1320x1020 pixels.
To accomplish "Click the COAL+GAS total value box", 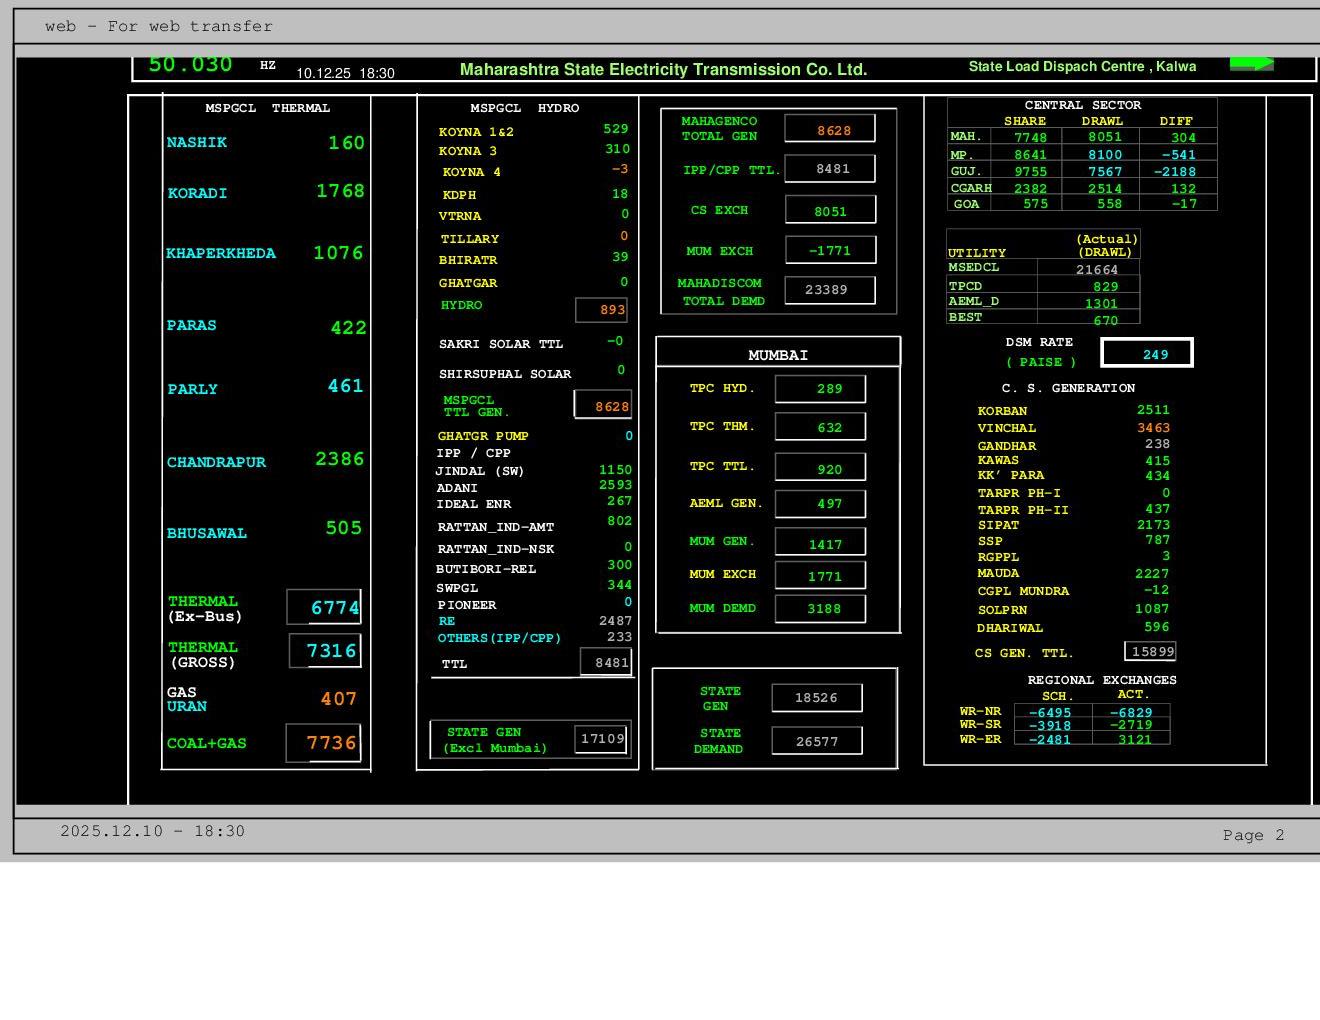I will pos(323,743).
